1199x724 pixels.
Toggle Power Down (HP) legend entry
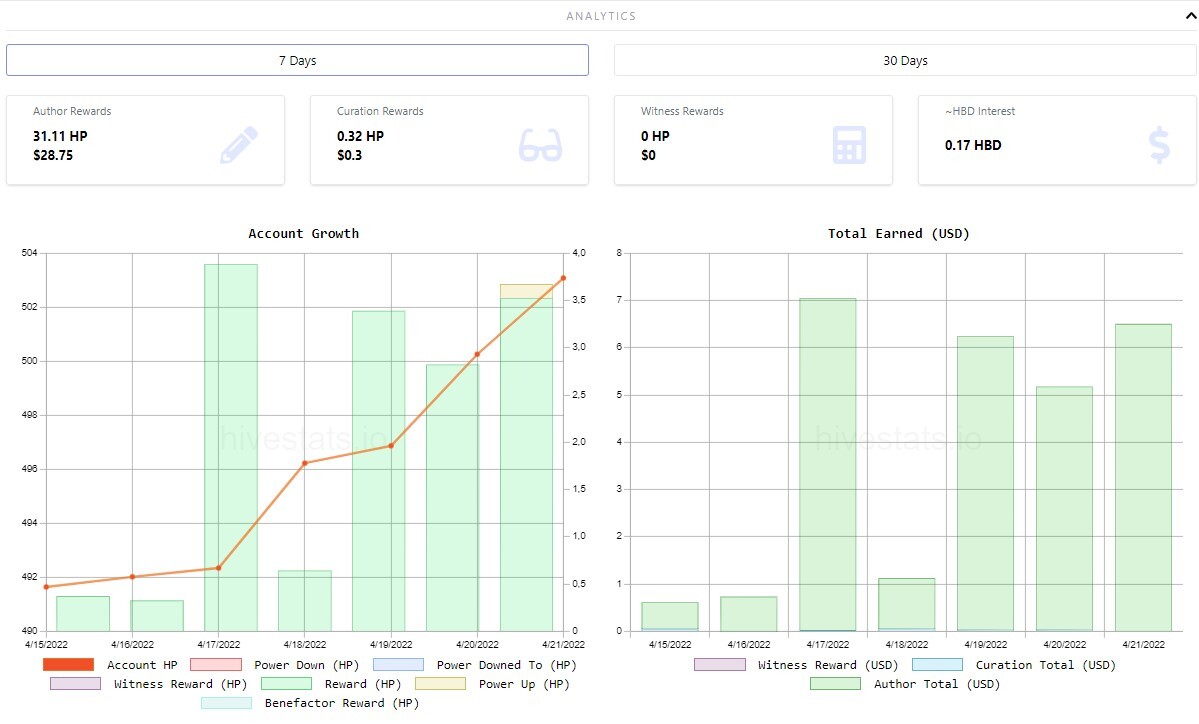coord(275,665)
